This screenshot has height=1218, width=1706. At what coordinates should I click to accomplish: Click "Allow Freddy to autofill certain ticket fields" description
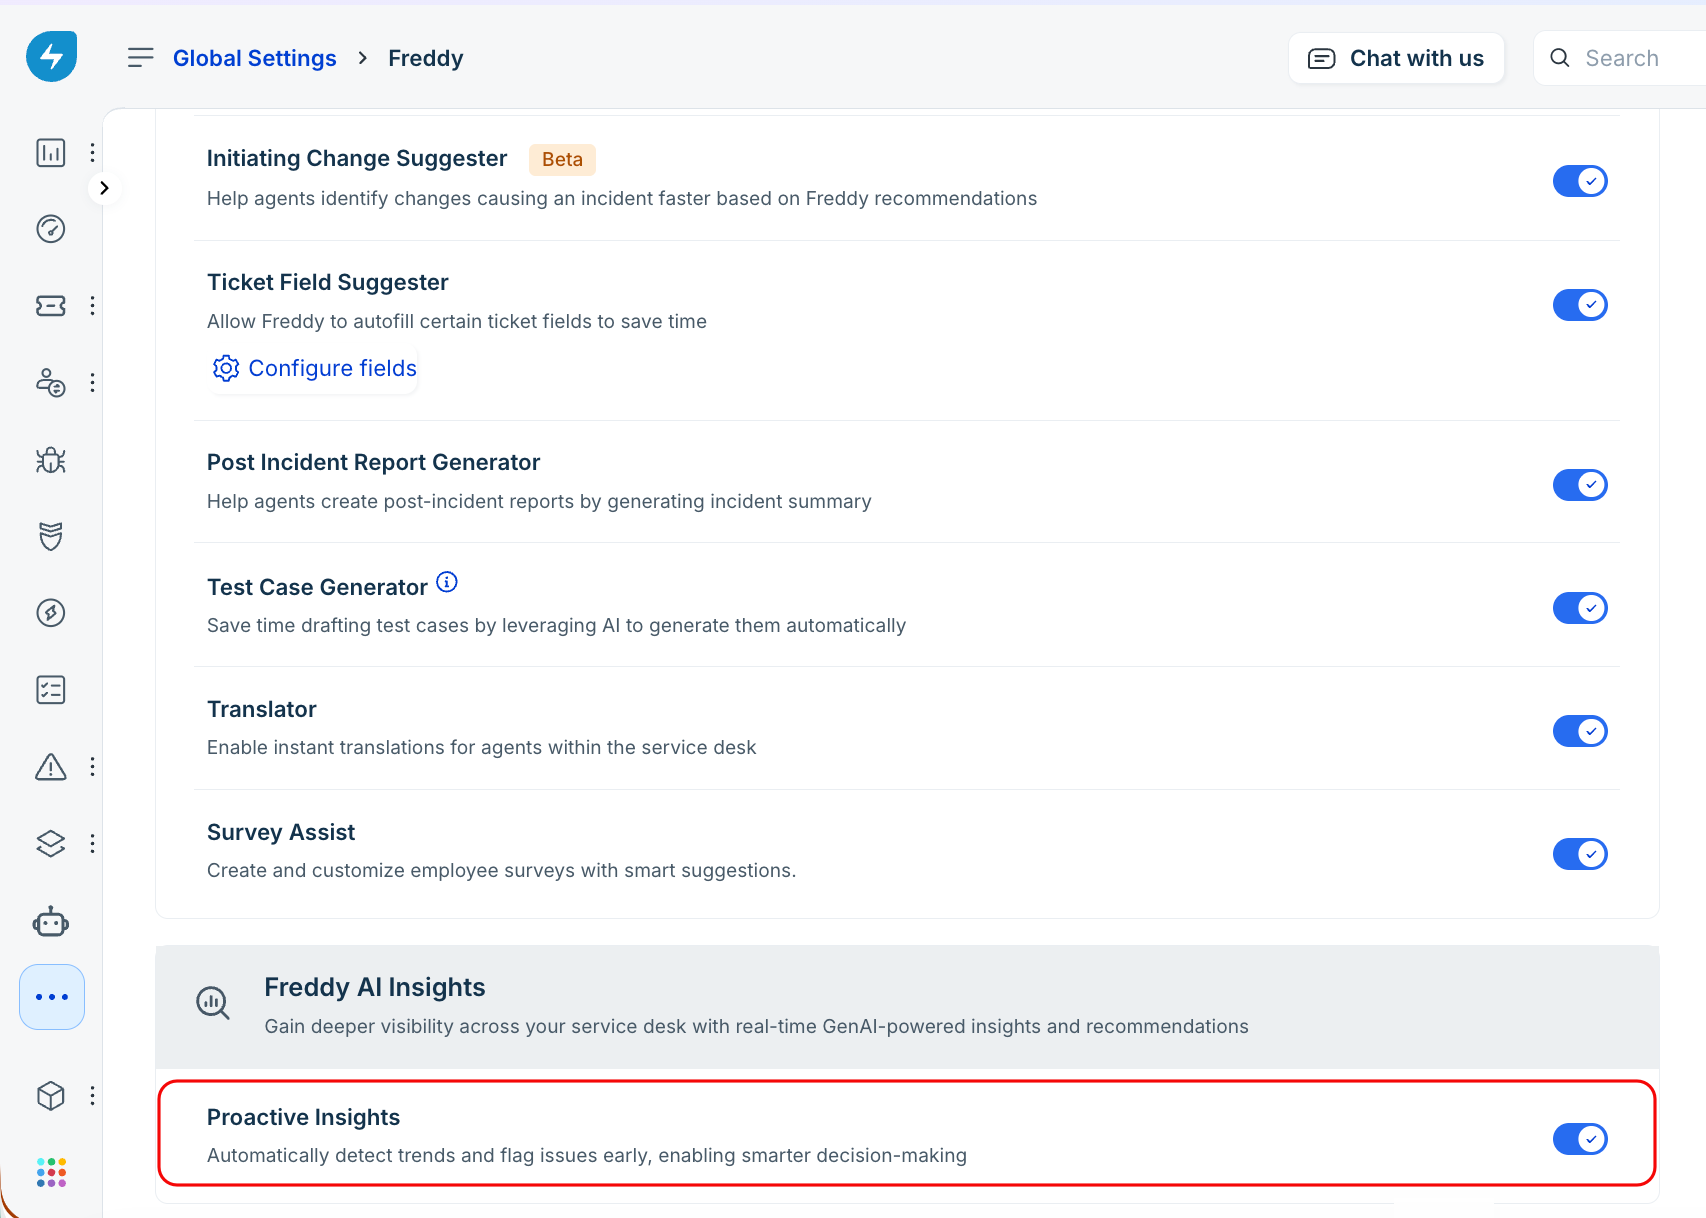(457, 321)
